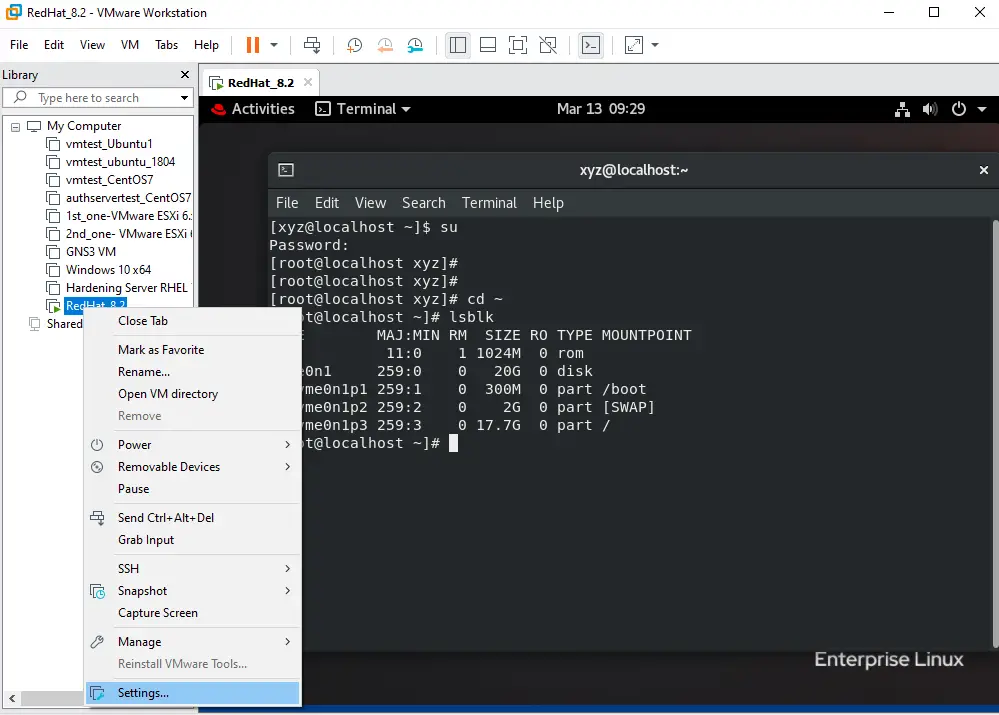Click the terminal's vertical scrollbar

(x=995, y=433)
